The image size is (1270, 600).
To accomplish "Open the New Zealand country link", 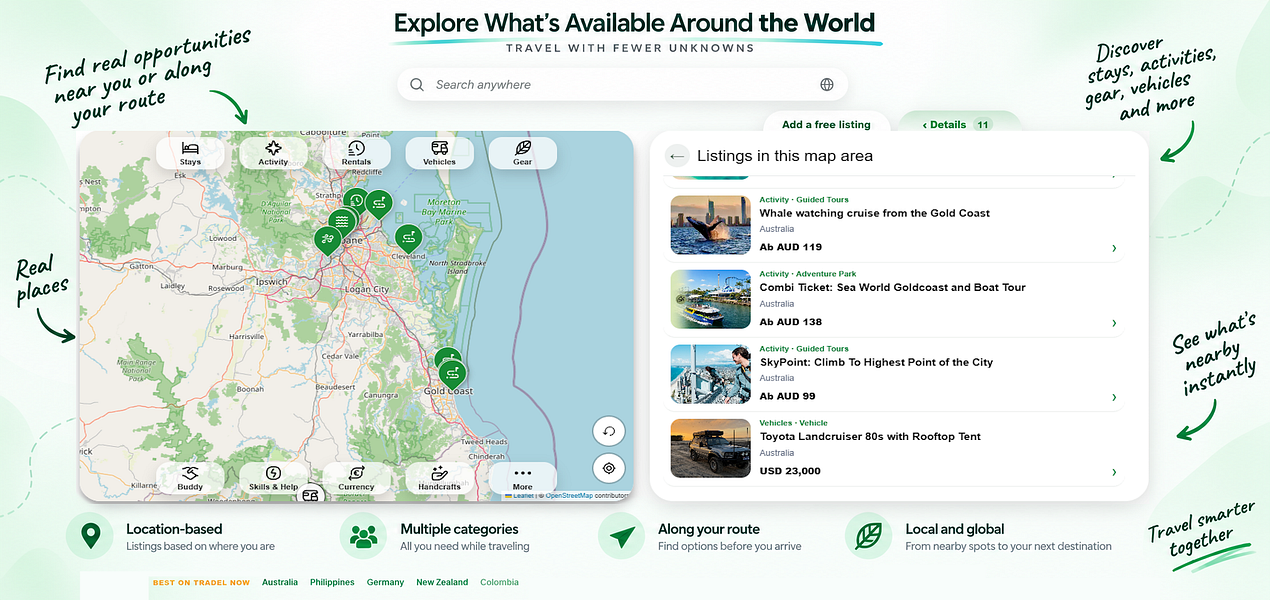I will (442, 582).
